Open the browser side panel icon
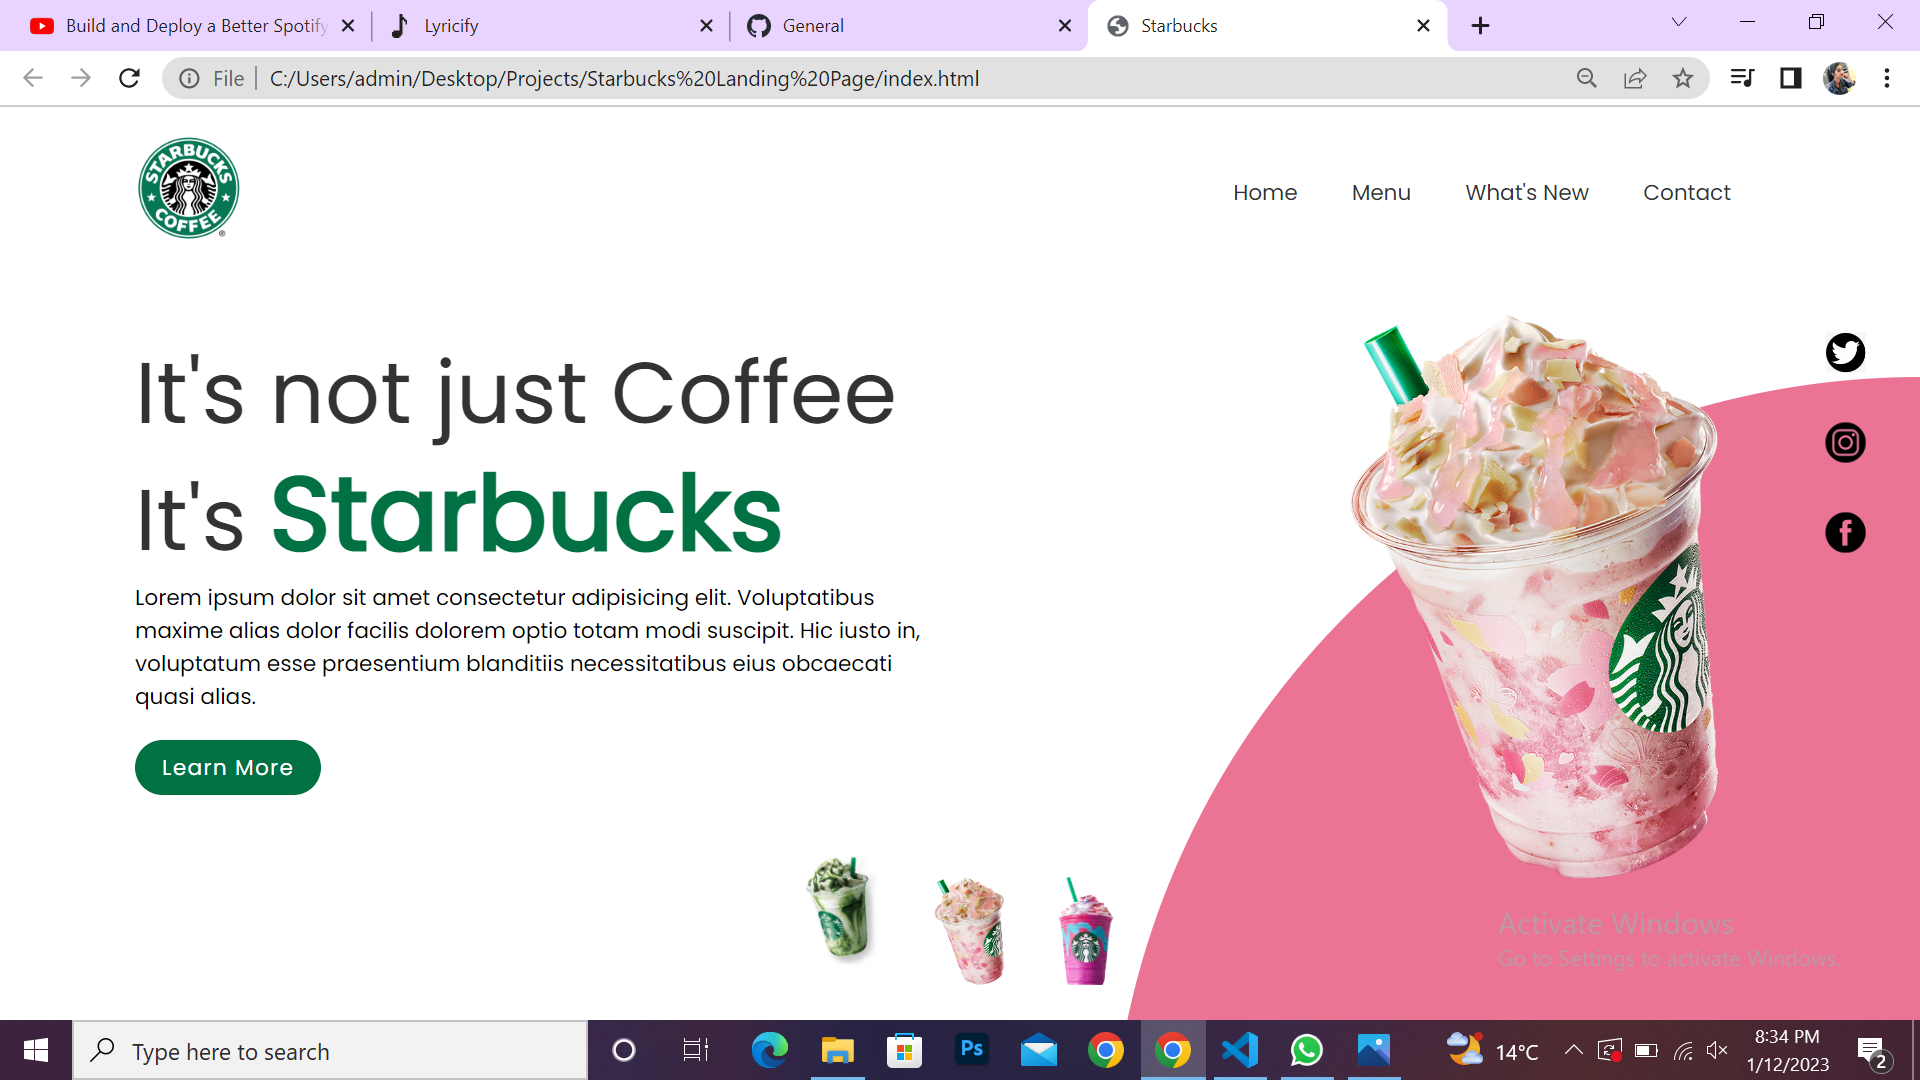 point(1790,78)
